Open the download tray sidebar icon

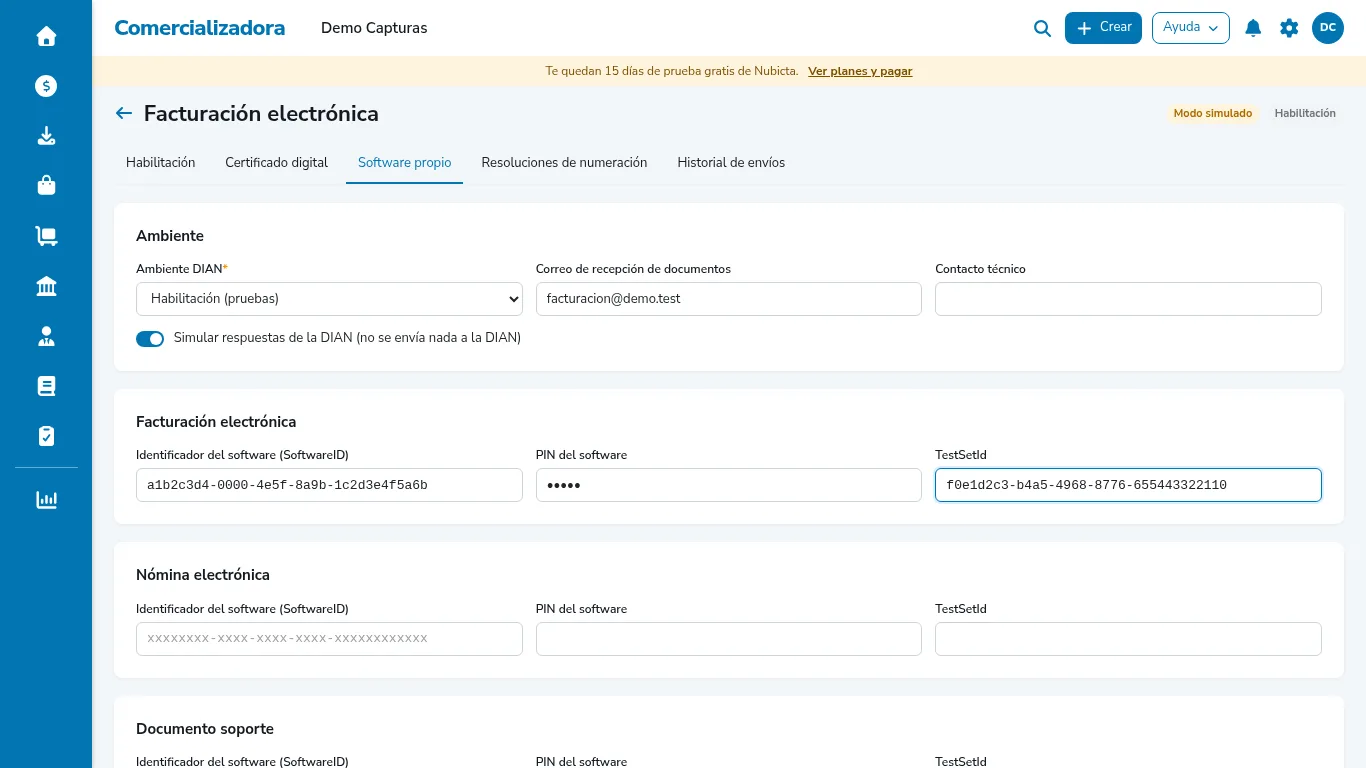pos(46,136)
